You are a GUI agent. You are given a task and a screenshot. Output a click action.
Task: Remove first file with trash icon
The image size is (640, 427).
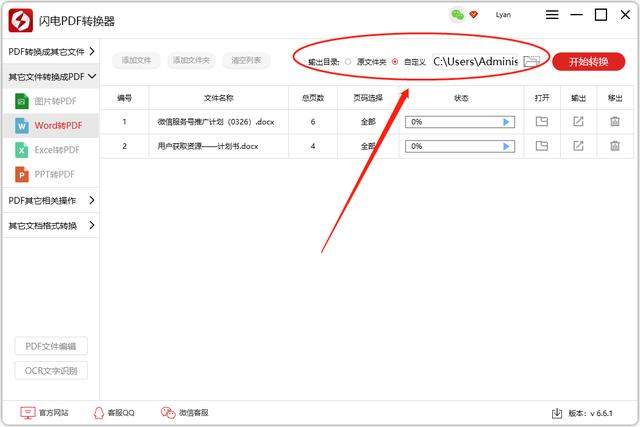[615, 121]
